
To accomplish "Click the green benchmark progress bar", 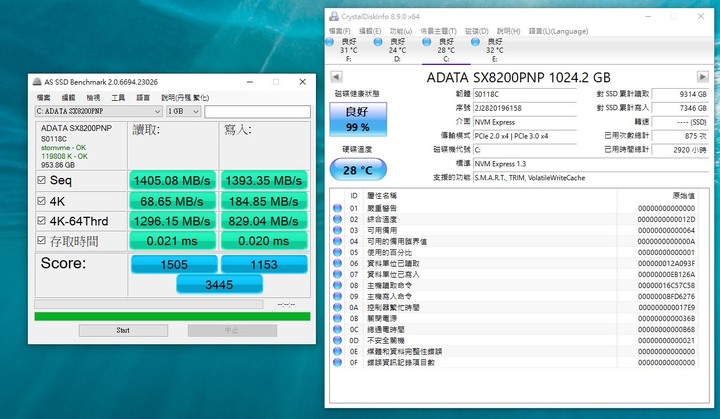I will 172,316.
